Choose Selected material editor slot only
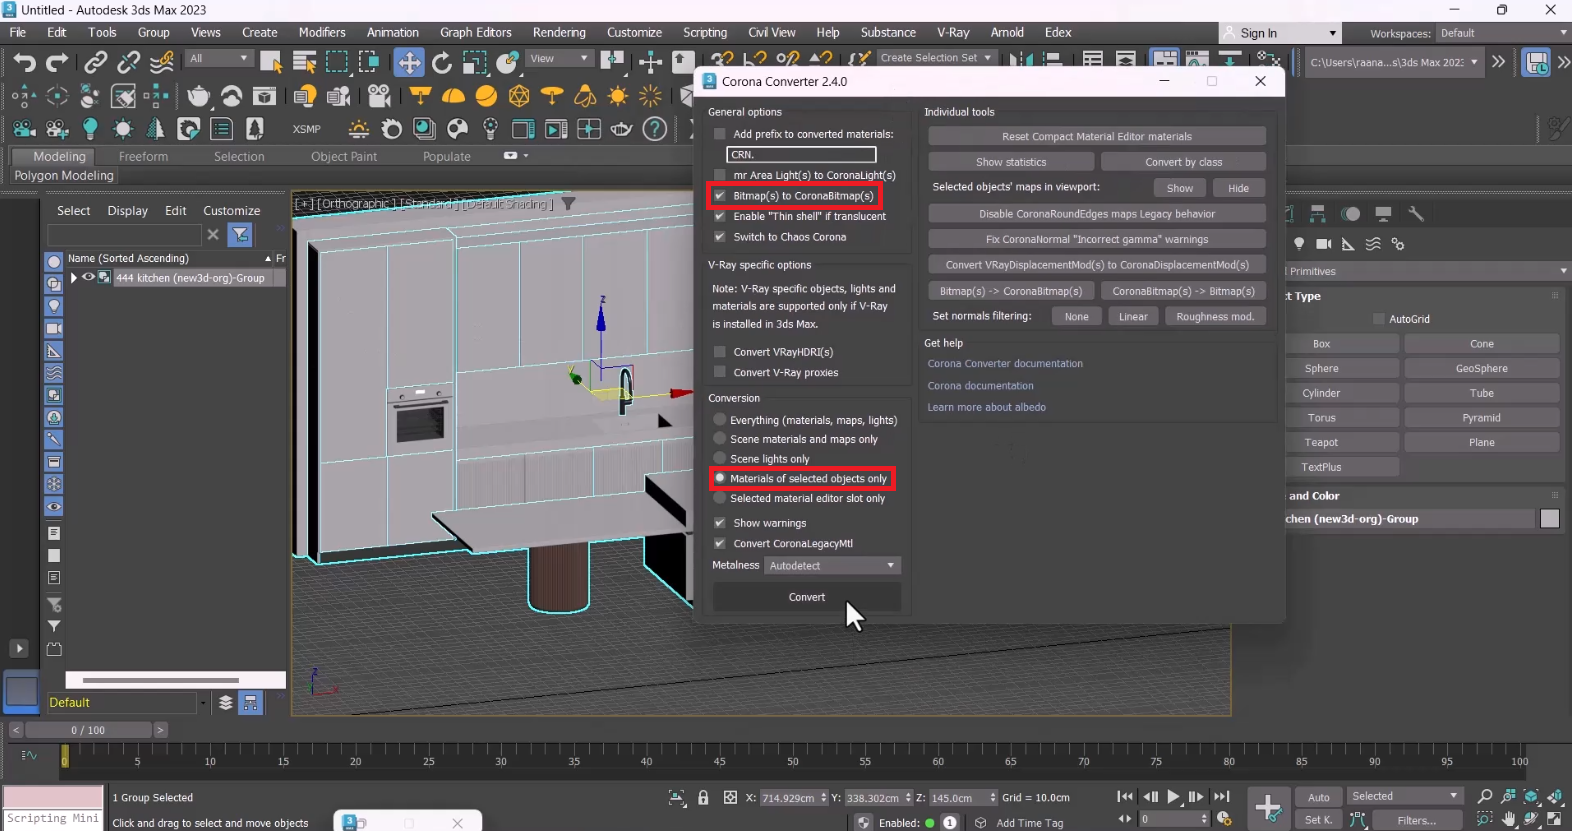Viewport: 1572px width, 831px height. pos(719,498)
